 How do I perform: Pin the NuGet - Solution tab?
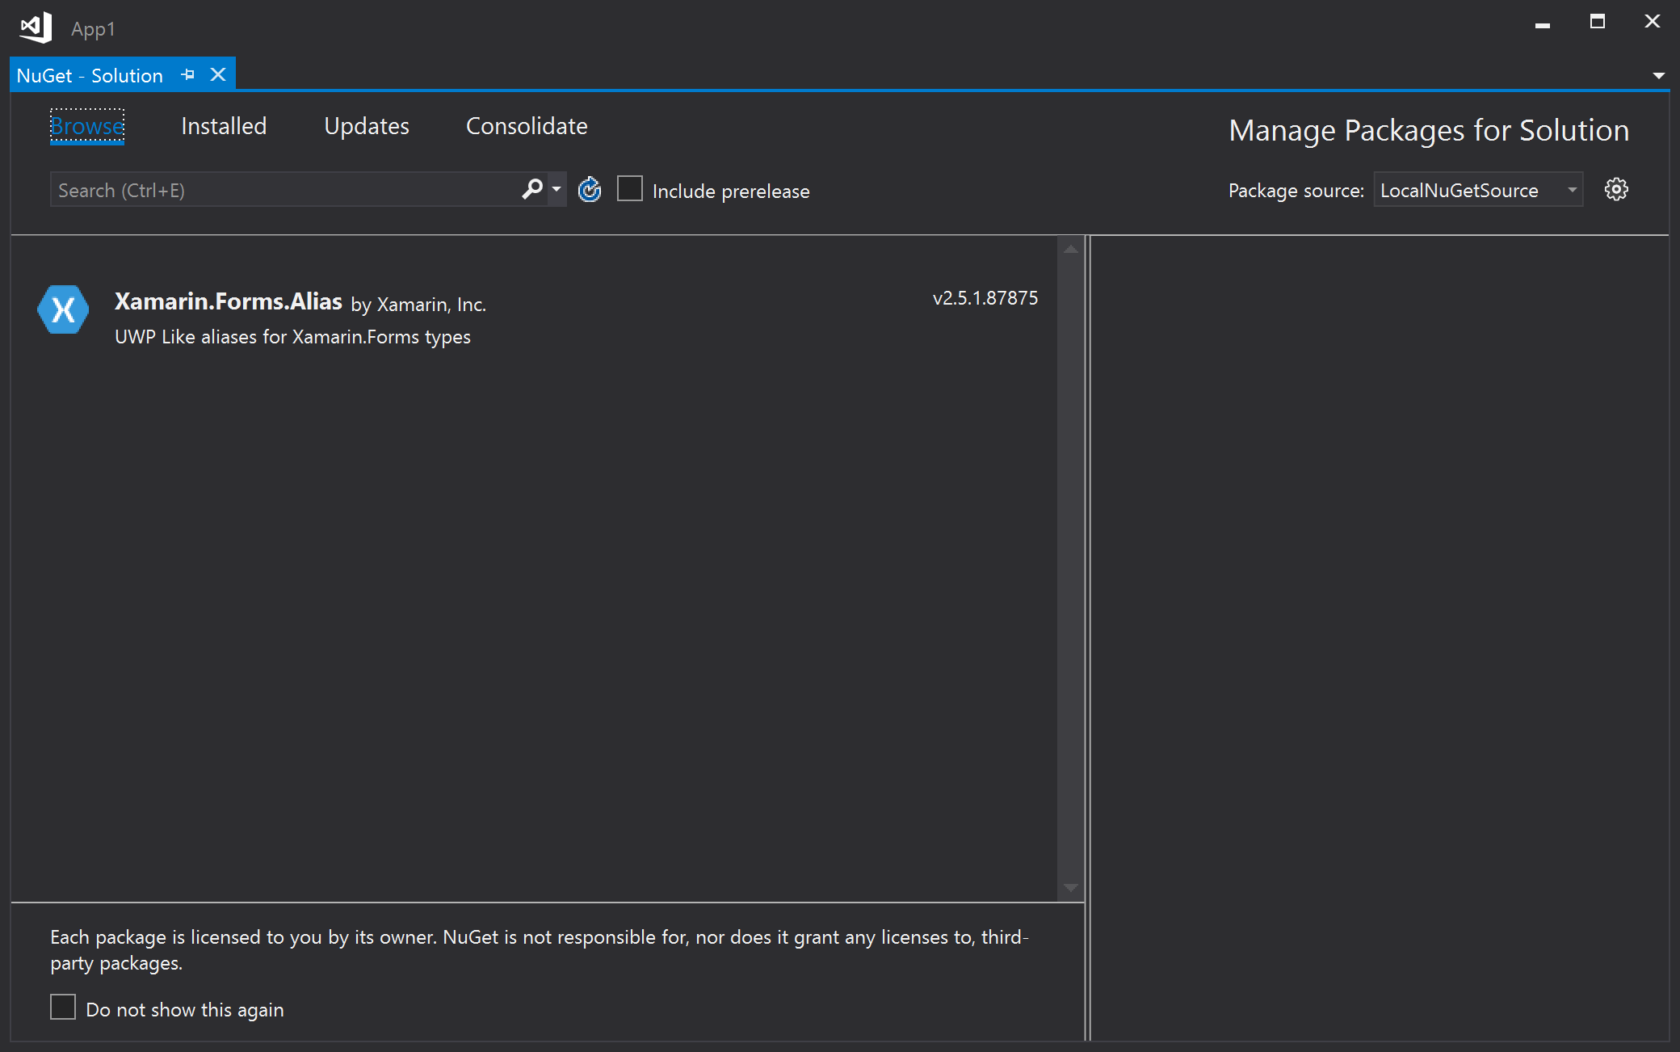(187, 74)
